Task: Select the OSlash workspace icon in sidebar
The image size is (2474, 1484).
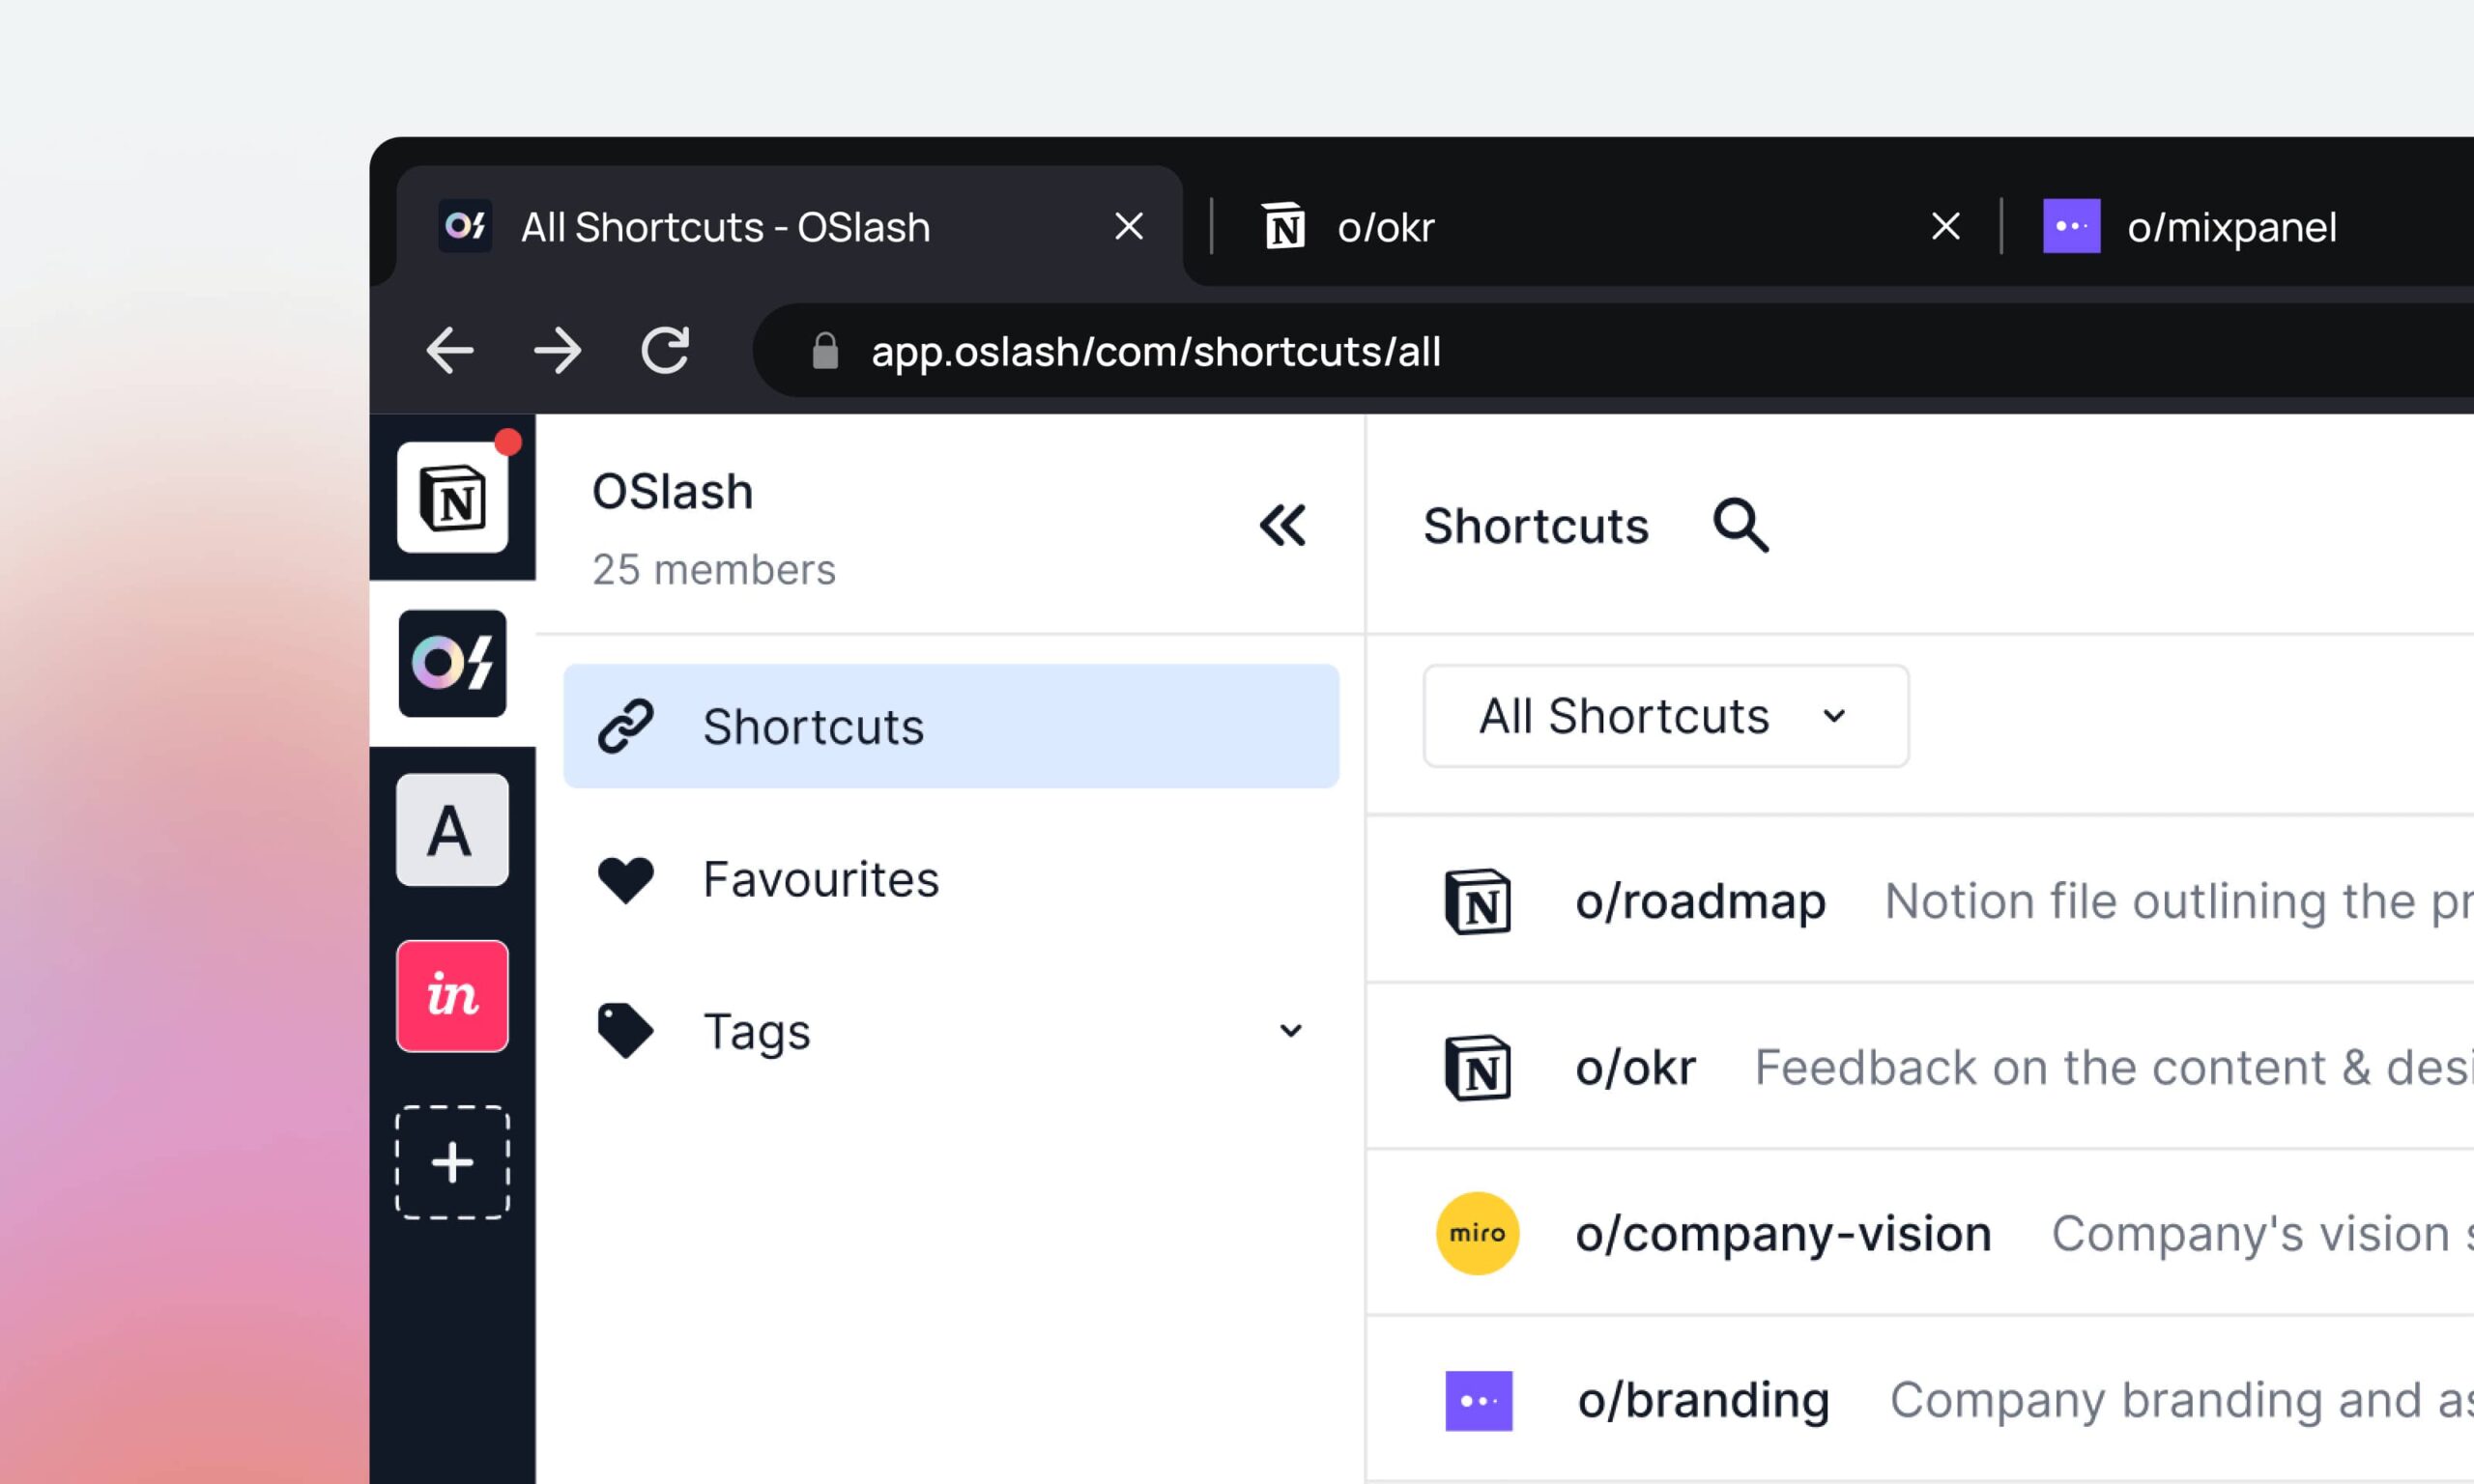Action: click(453, 663)
